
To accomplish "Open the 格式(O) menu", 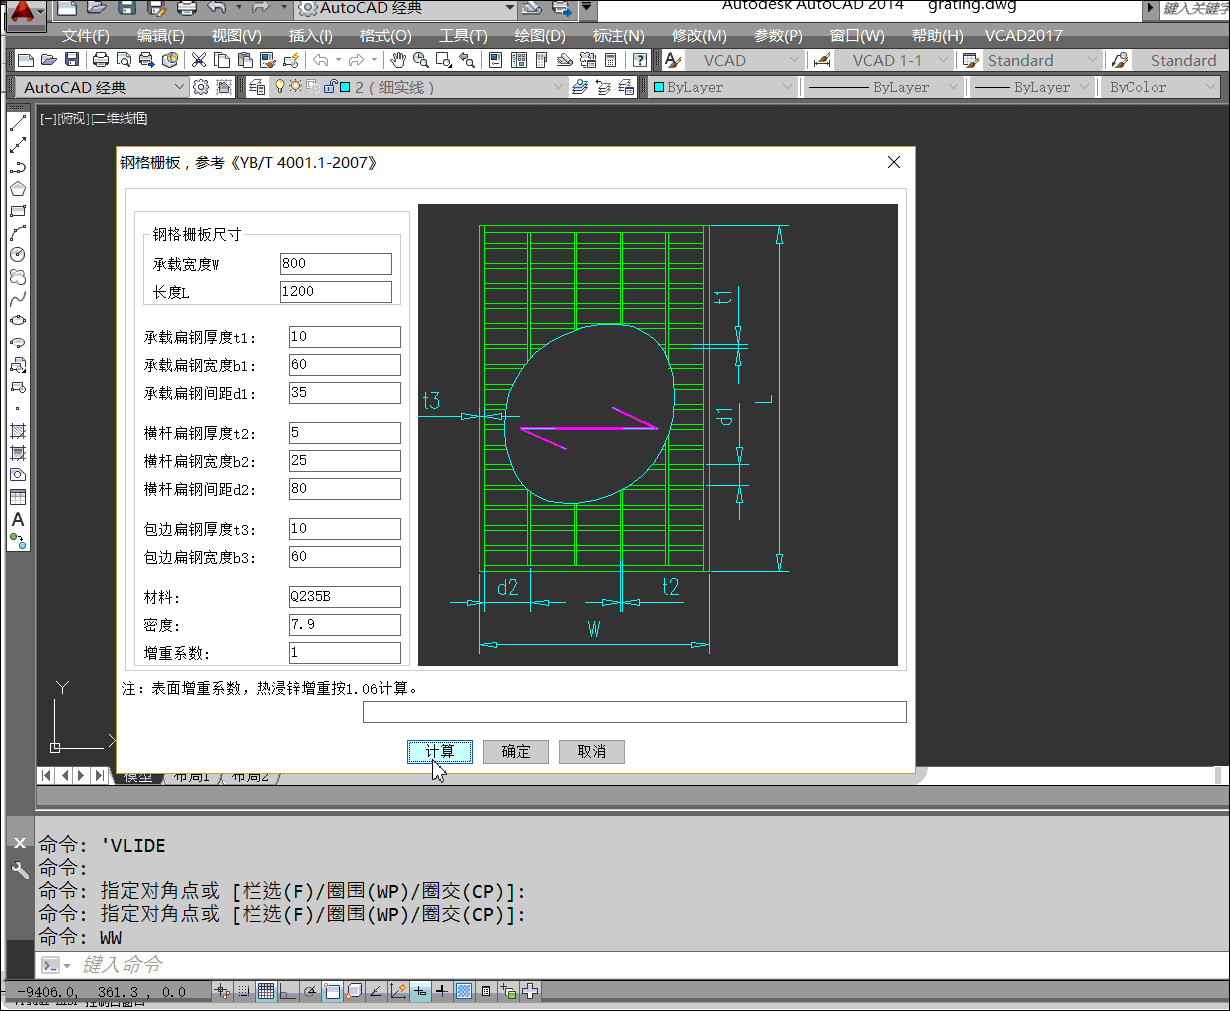I will tap(385, 35).
